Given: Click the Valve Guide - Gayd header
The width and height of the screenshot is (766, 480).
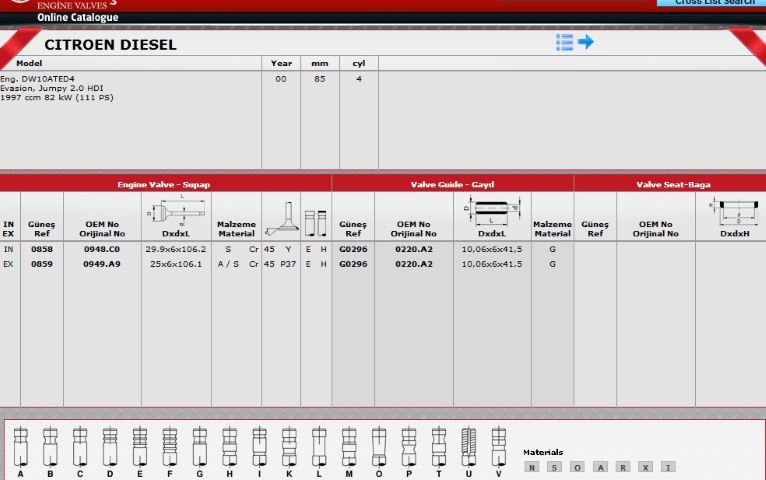Looking at the screenshot, I should click(452, 184).
